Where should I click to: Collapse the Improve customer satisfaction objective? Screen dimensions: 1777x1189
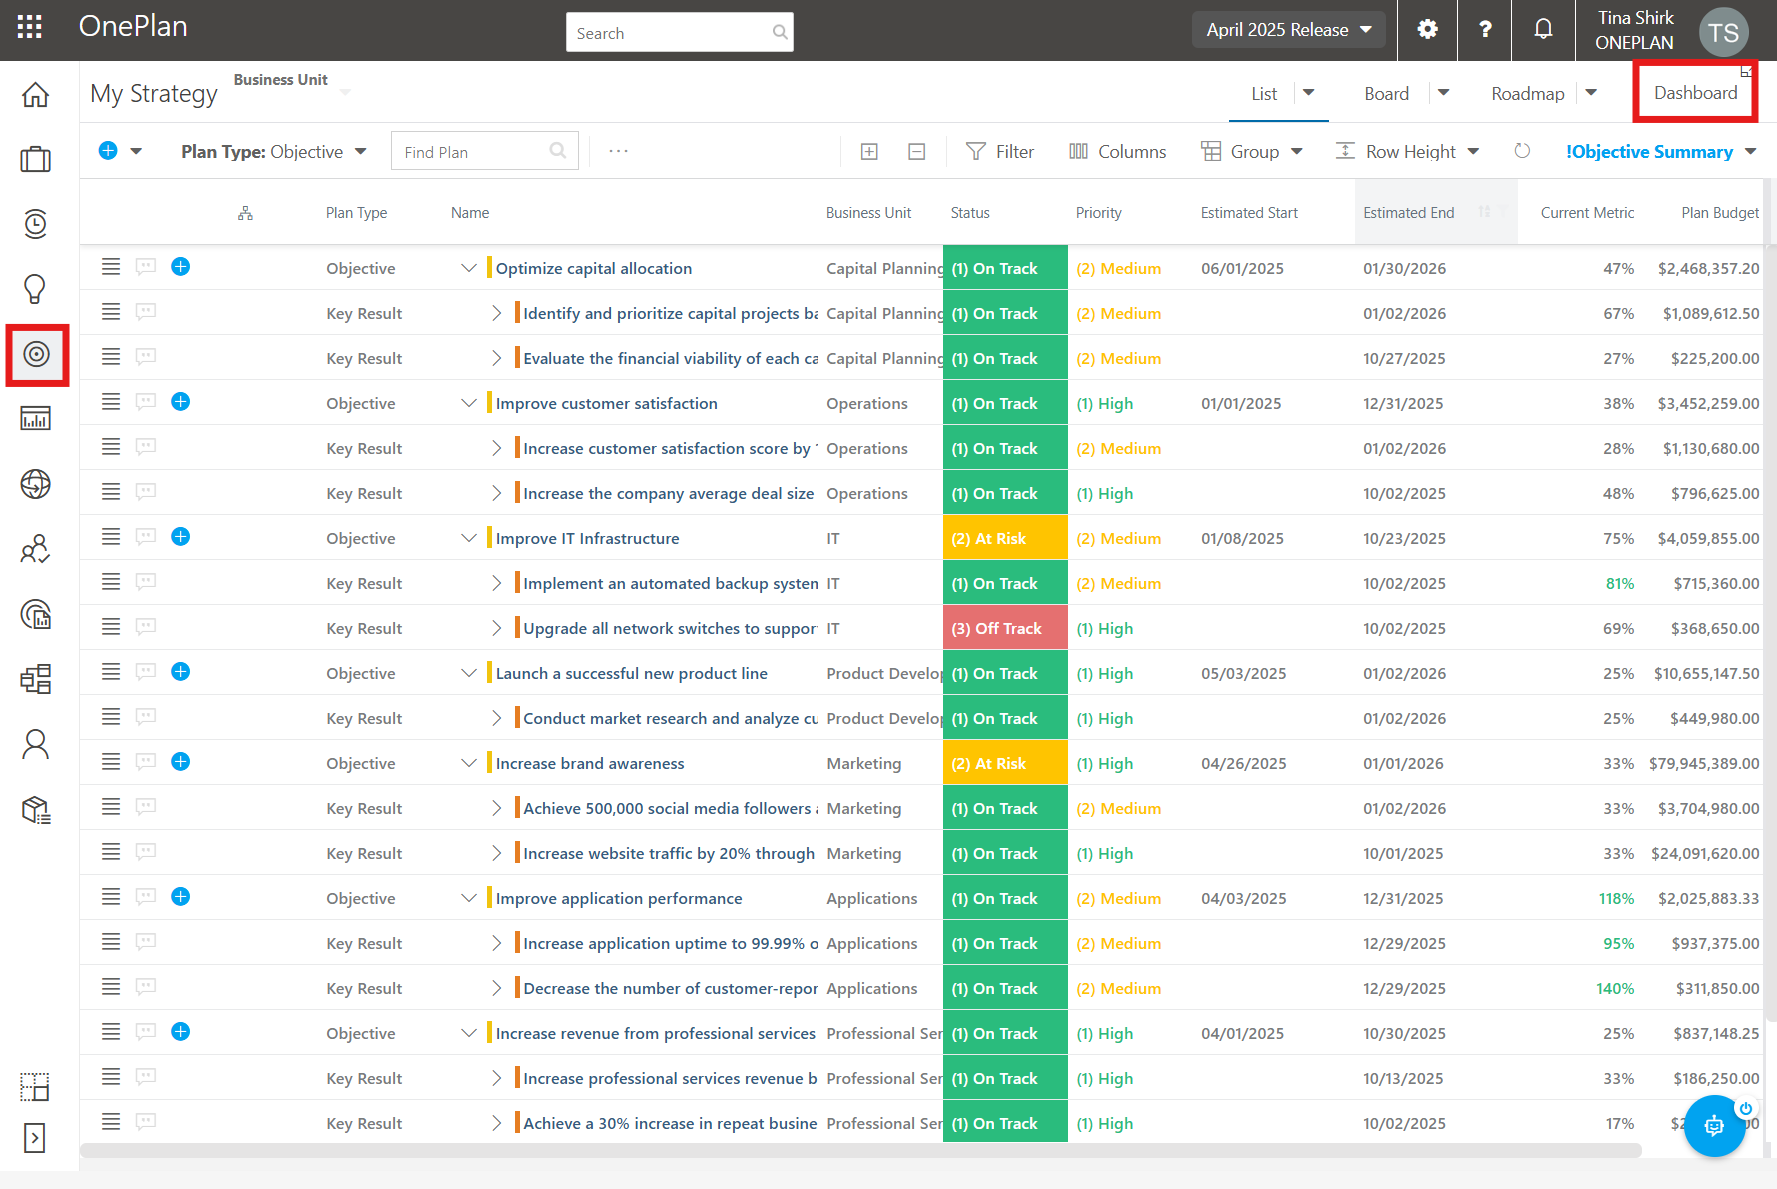pyautogui.click(x=468, y=403)
